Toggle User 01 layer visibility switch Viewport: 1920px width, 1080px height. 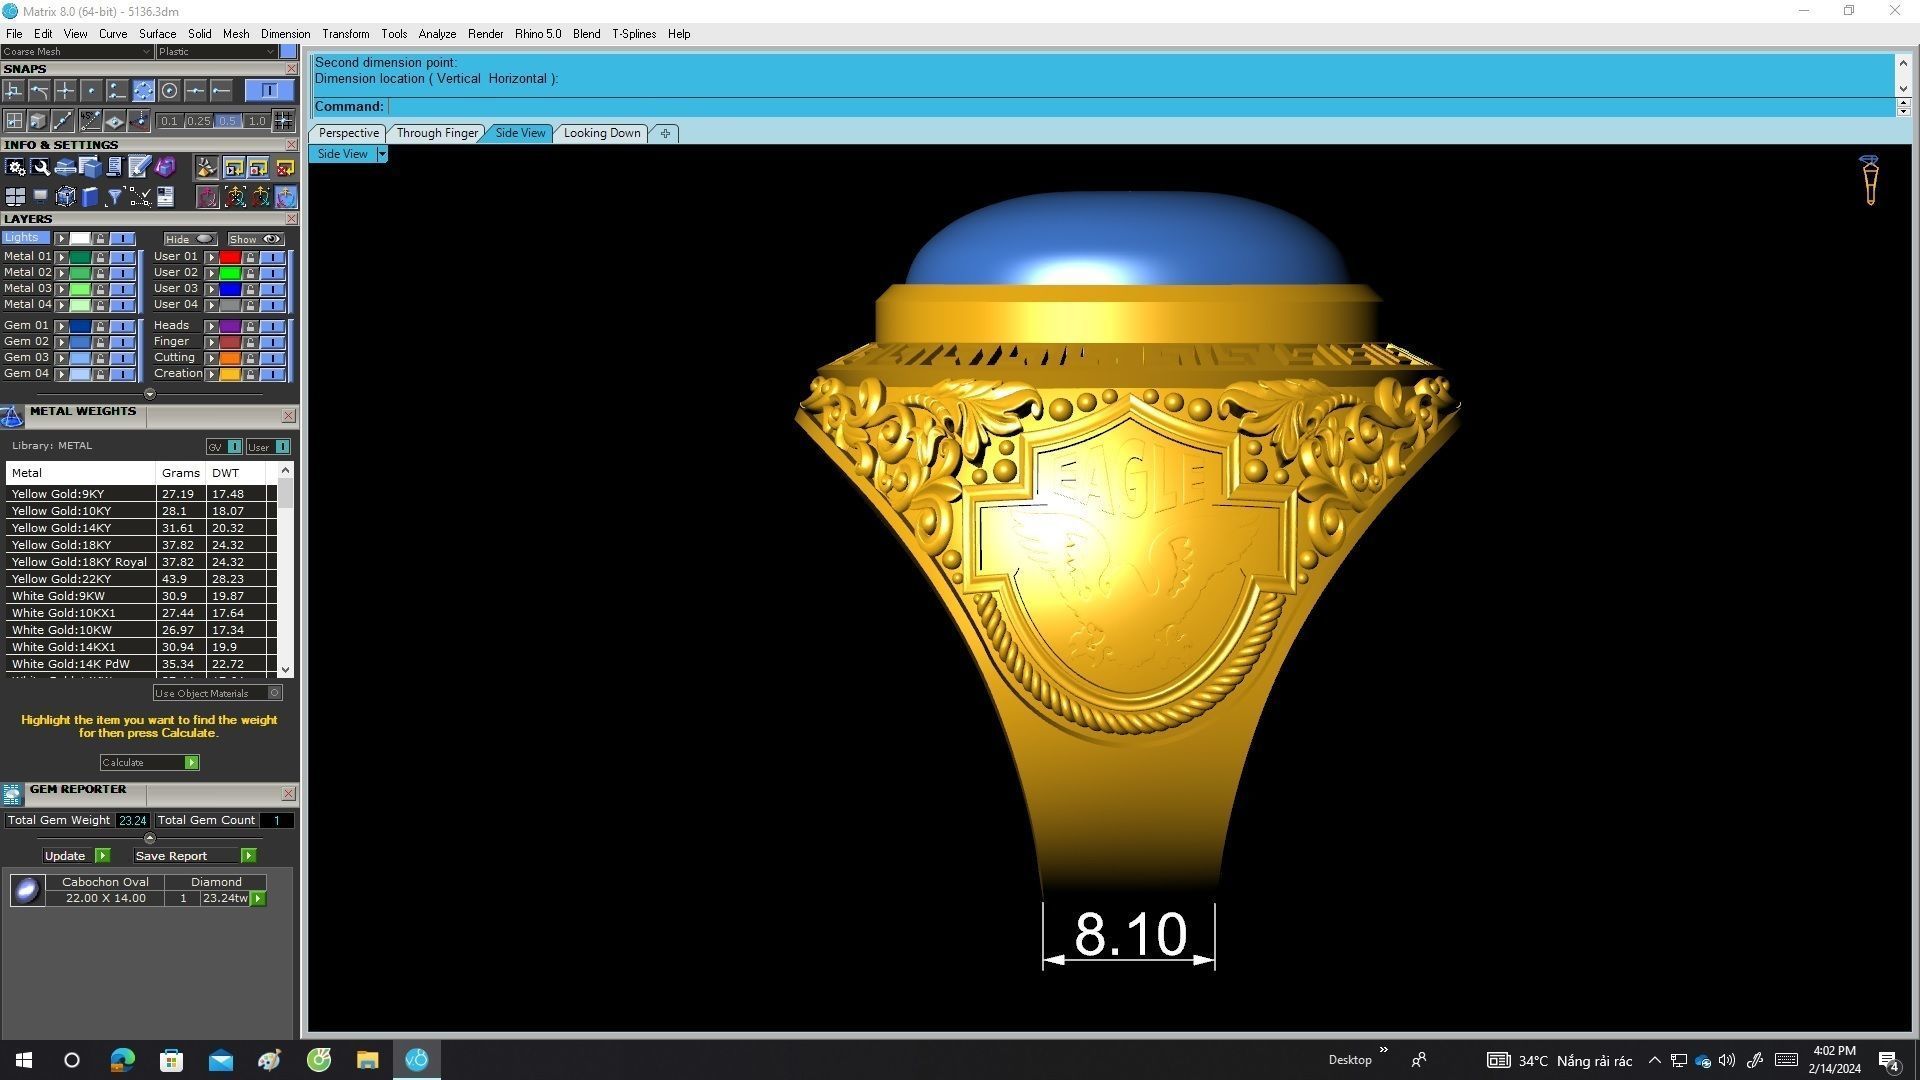pos(272,257)
